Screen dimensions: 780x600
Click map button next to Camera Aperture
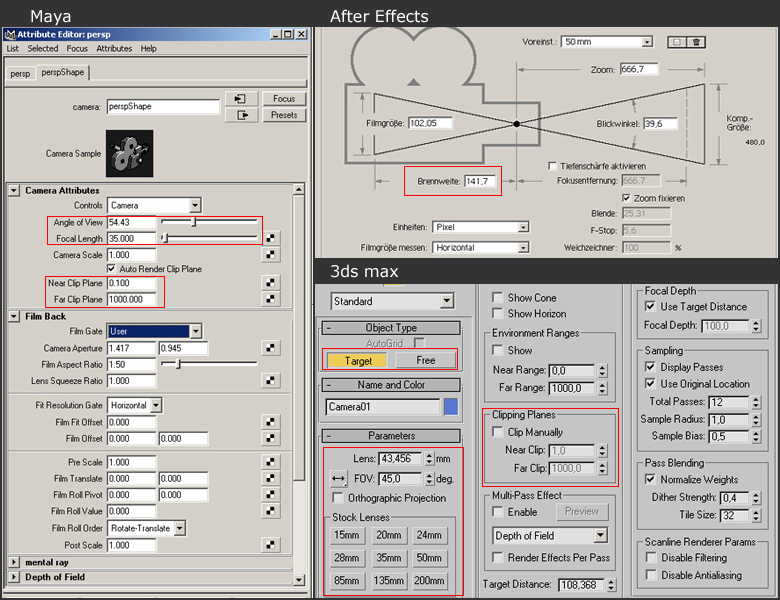coord(271,348)
